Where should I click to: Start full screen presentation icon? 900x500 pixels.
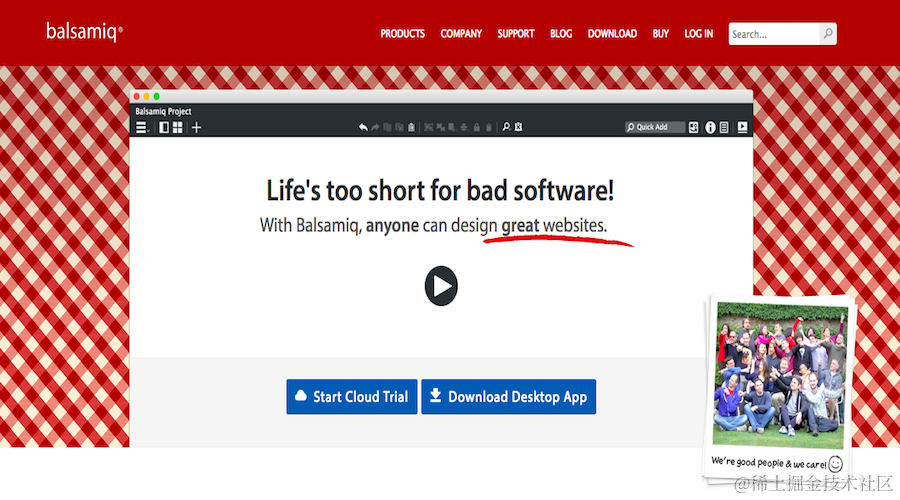click(x=743, y=127)
